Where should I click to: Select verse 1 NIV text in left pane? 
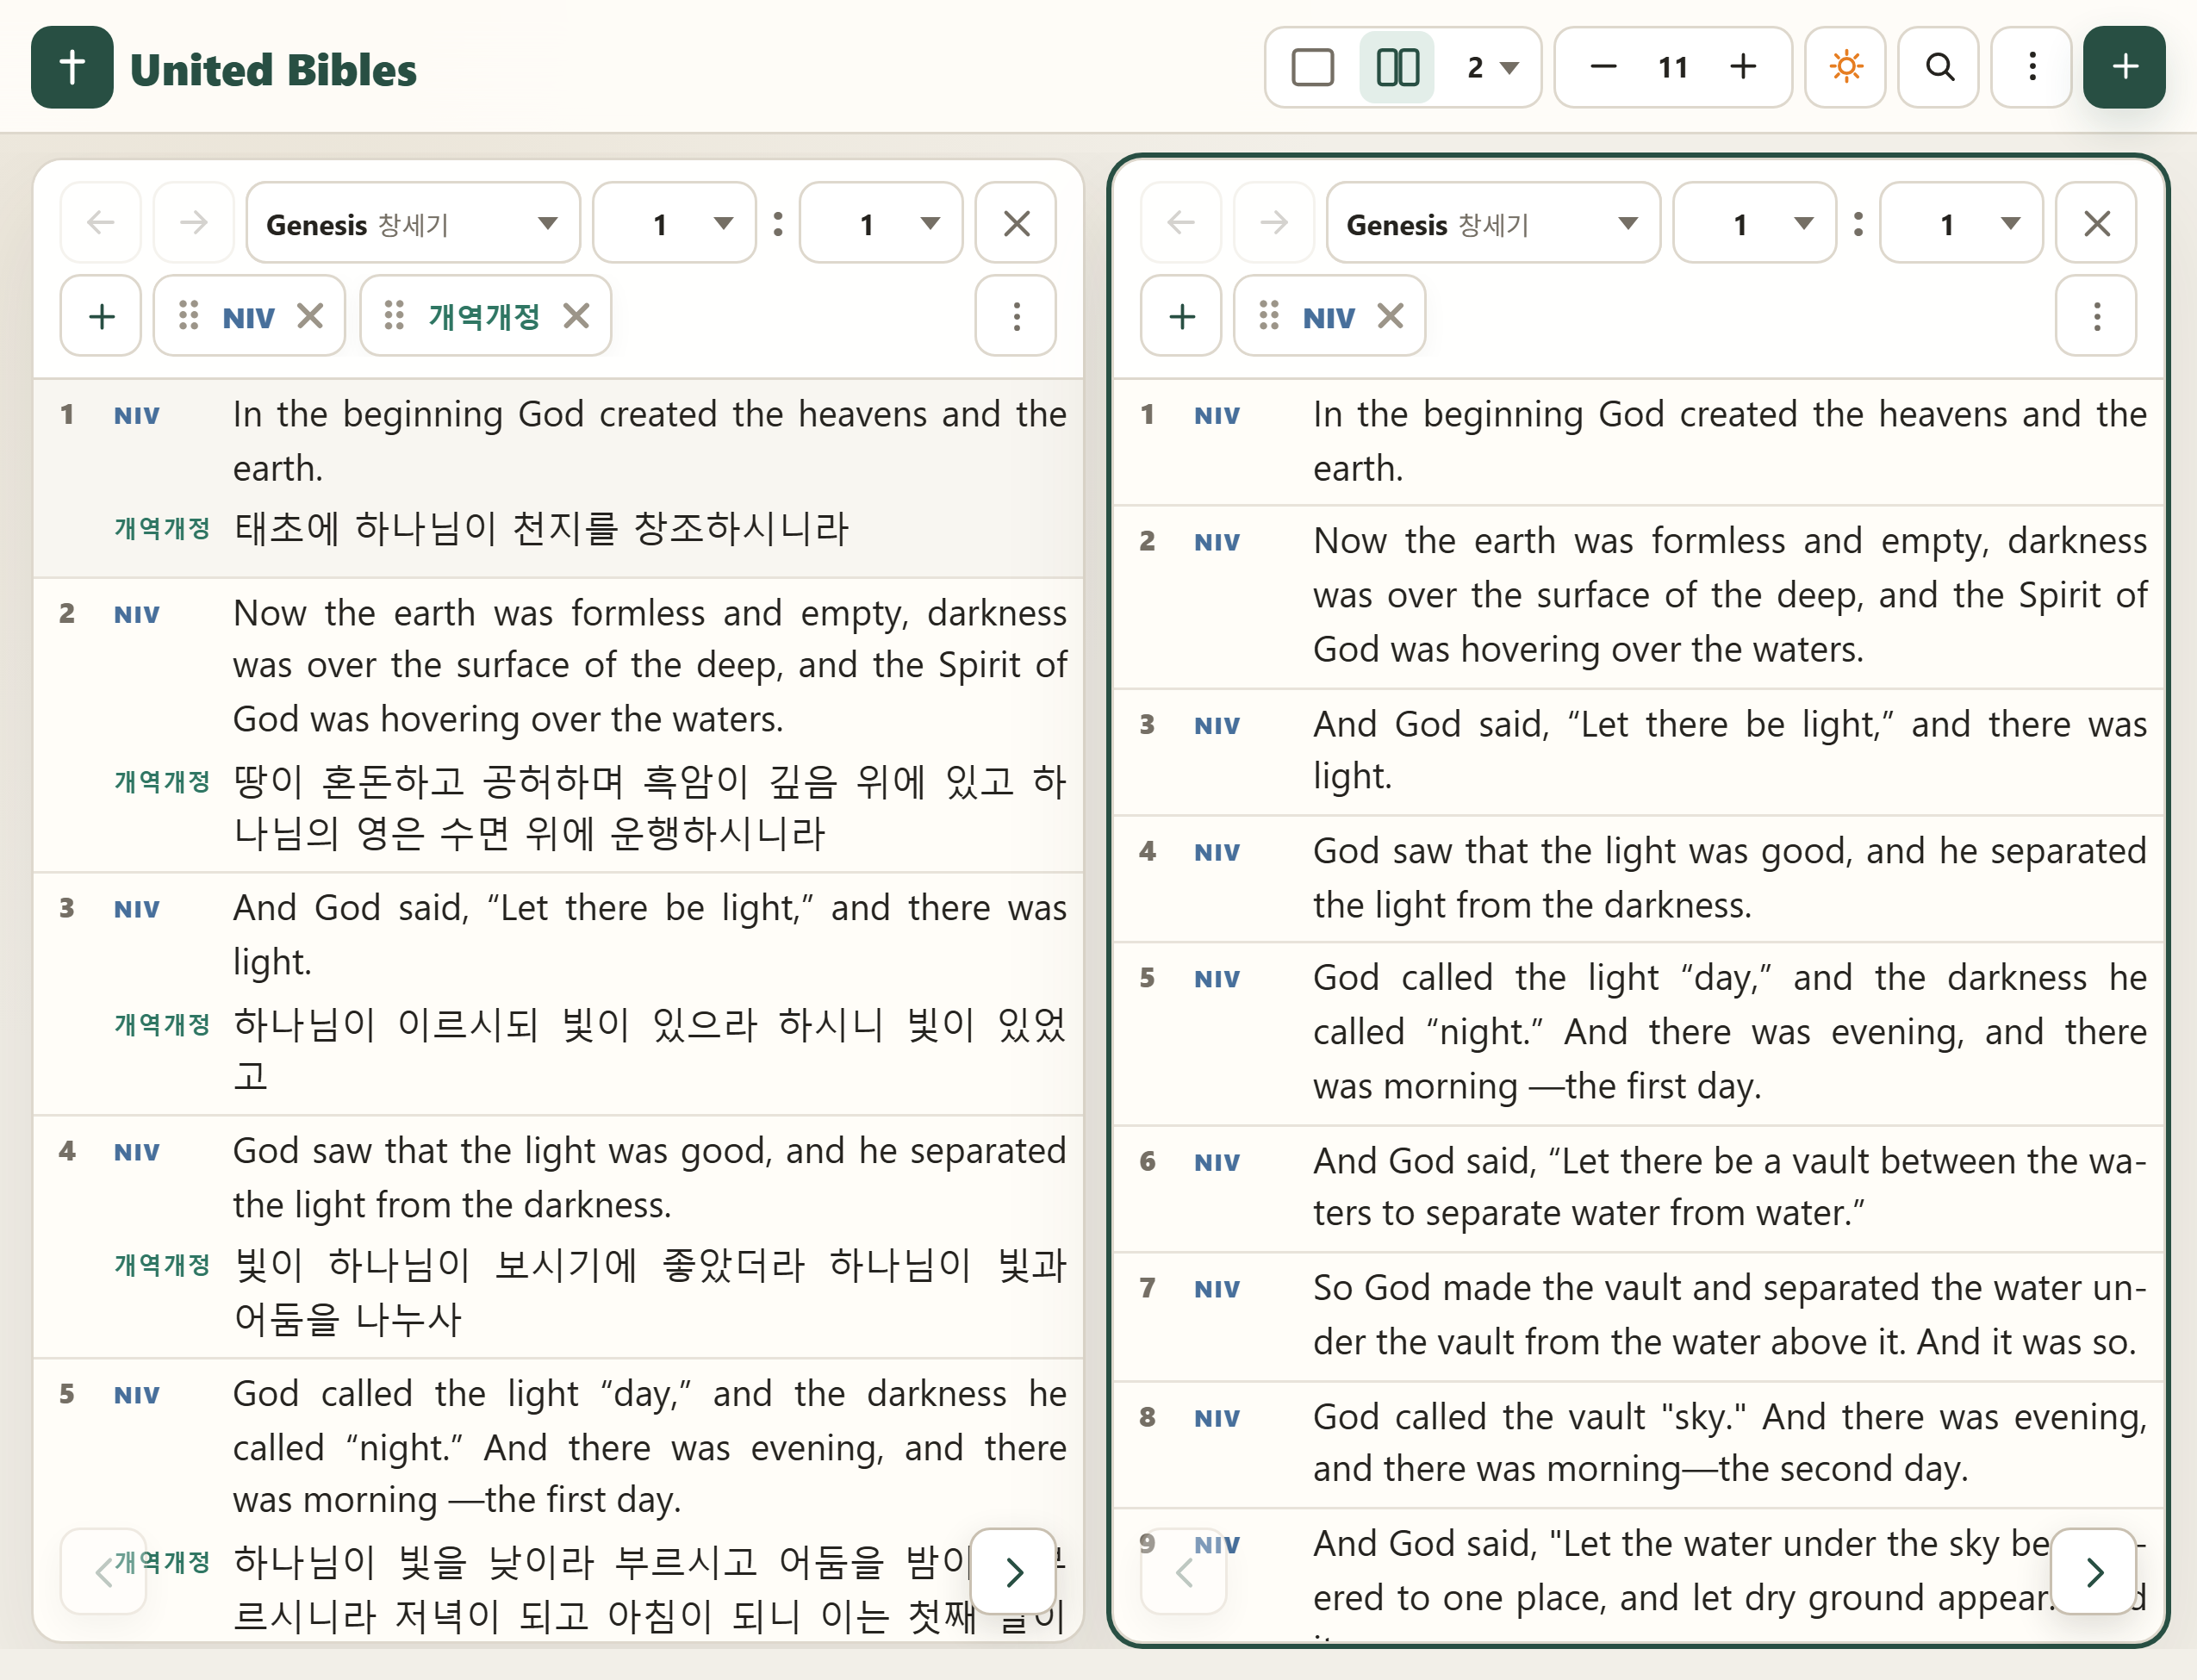(x=649, y=441)
